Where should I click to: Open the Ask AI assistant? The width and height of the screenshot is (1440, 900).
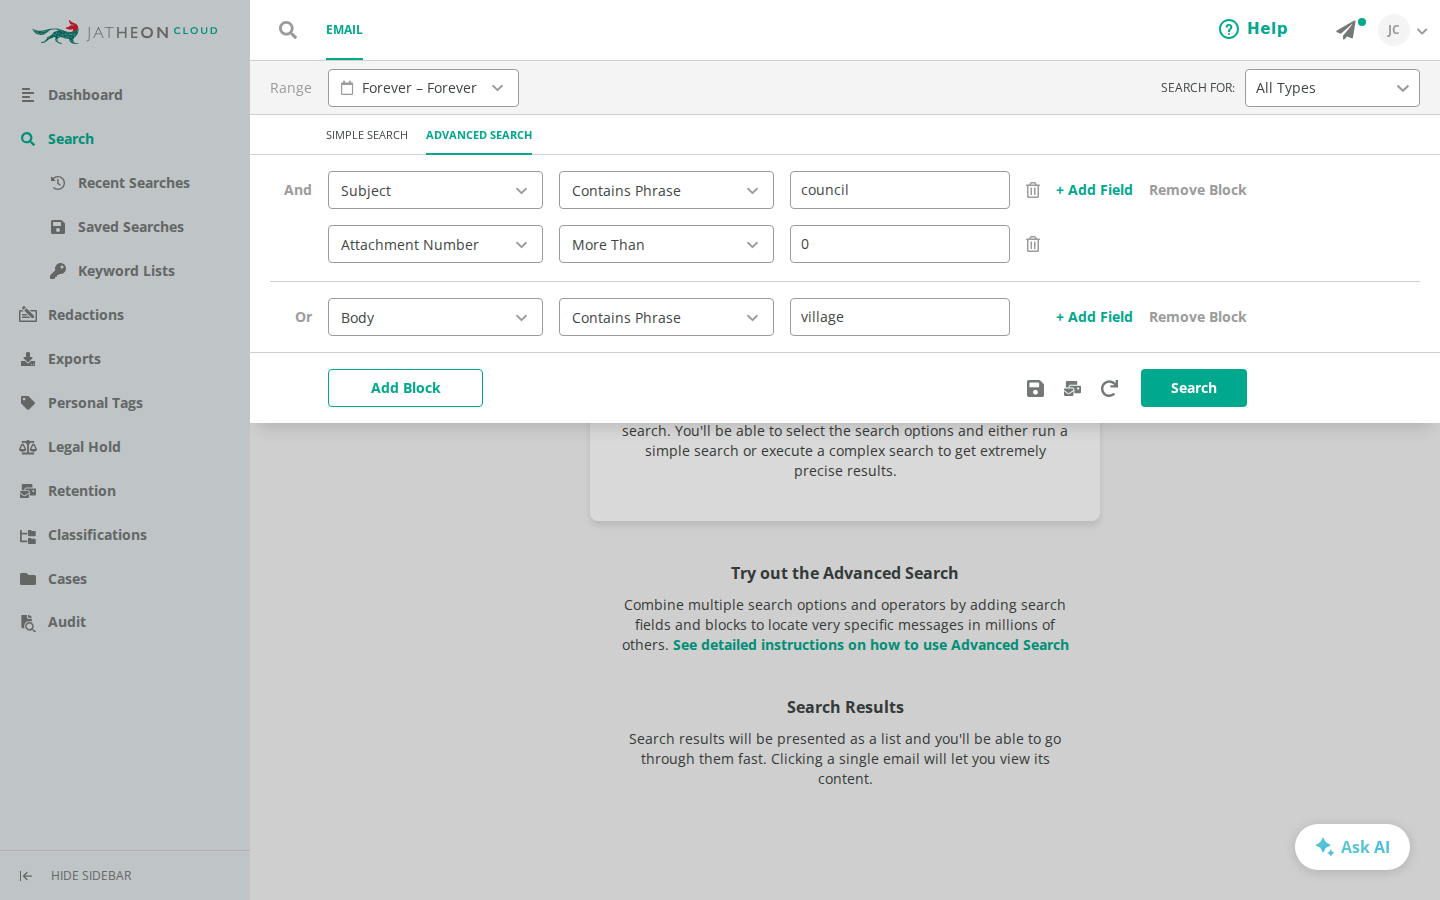tap(1352, 847)
